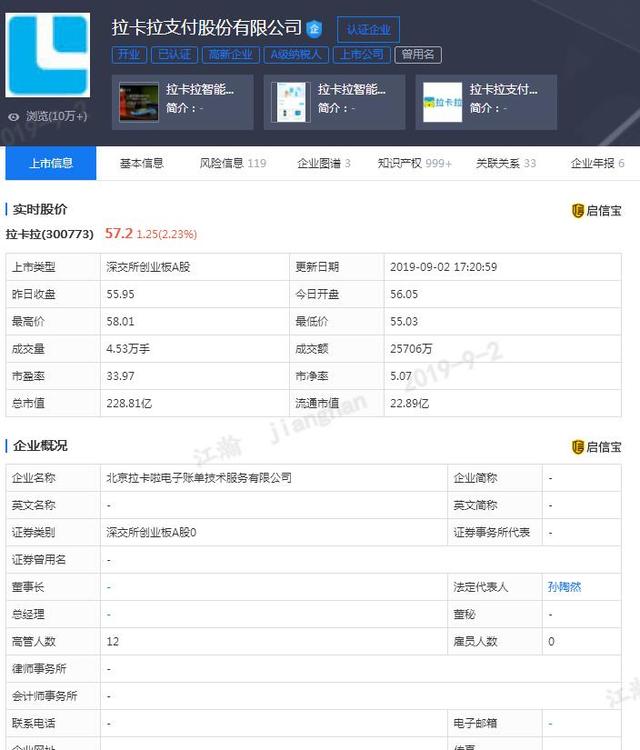
Task: Click company name 北京拉卡啦电子账单技术服务有限公司
Action: 199,478
